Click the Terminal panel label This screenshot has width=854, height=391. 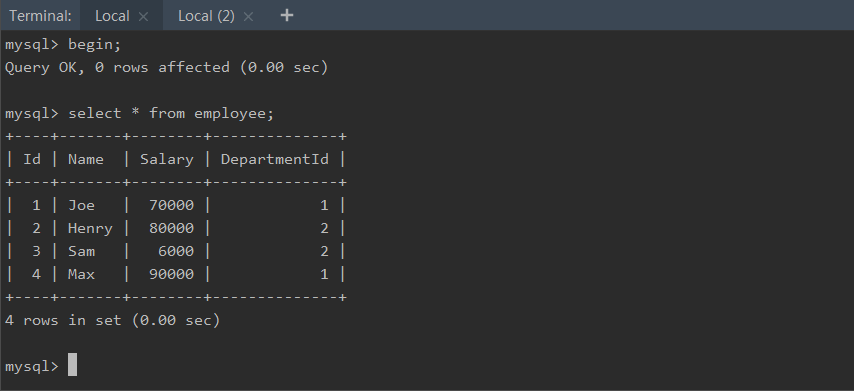pyautogui.click(x=40, y=16)
